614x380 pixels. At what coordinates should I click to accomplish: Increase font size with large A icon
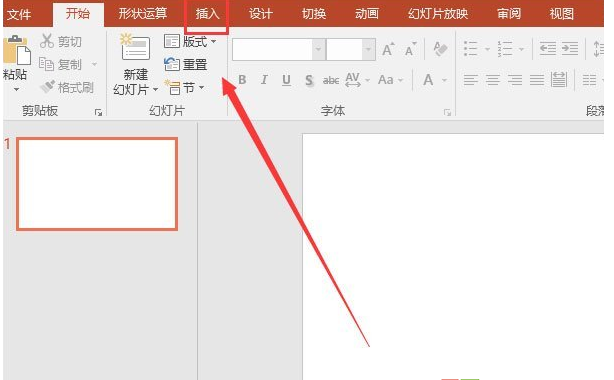(x=388, y=50)
